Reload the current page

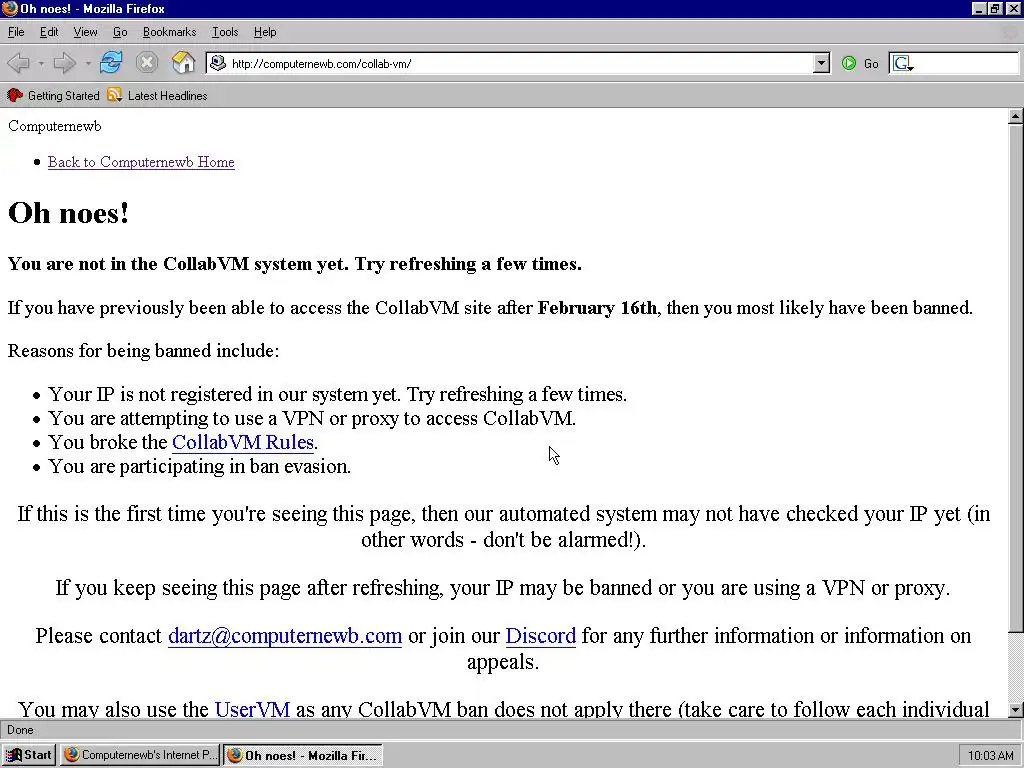coord(111,63)
